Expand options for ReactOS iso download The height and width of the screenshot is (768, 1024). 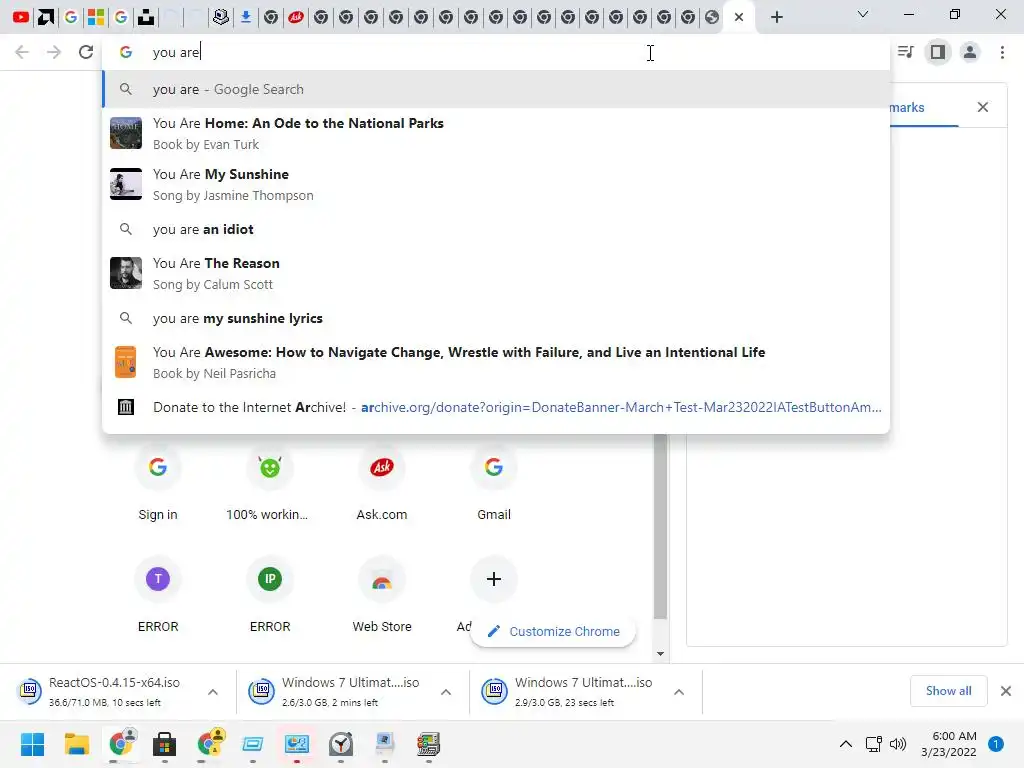pos(213,692)
